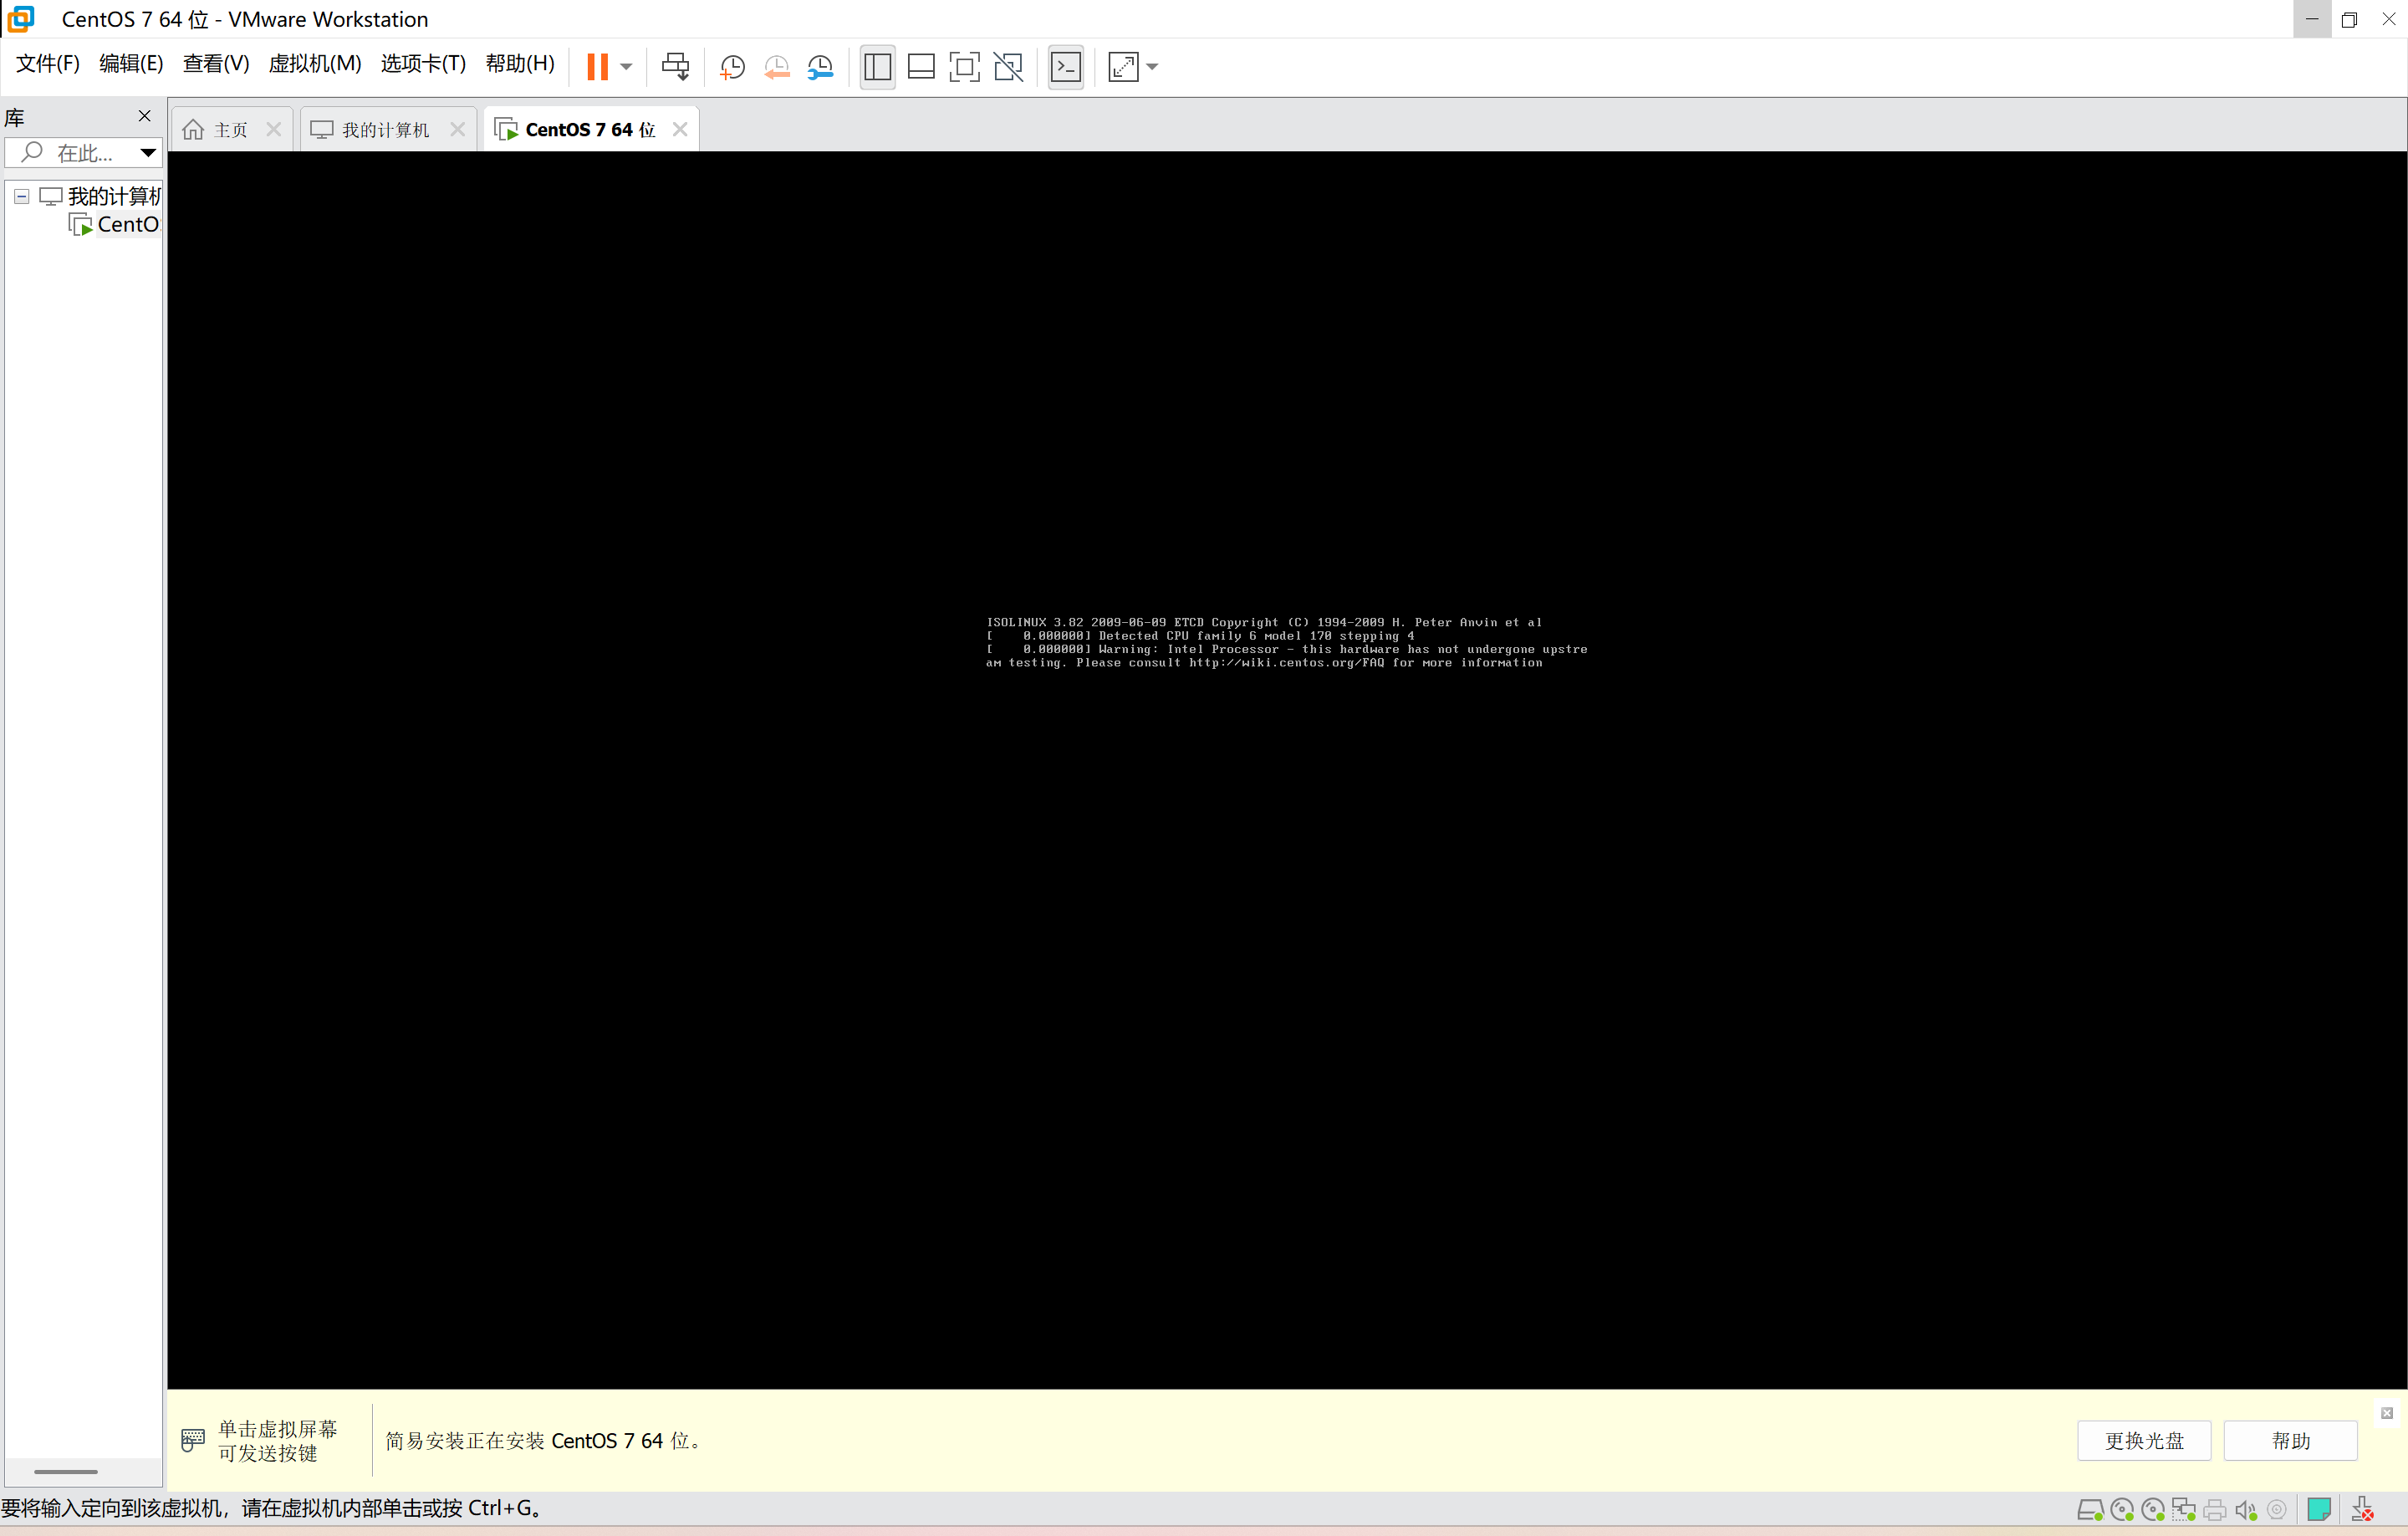Enter full screen mode icon

pyautogui.click(x=964, y=67)
